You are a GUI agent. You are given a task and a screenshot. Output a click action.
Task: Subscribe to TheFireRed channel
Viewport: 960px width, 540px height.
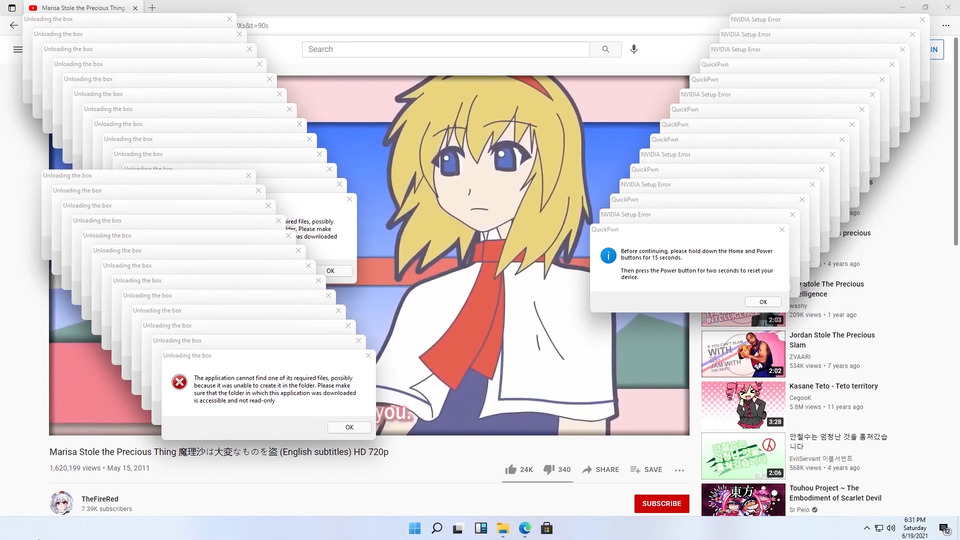661,503
